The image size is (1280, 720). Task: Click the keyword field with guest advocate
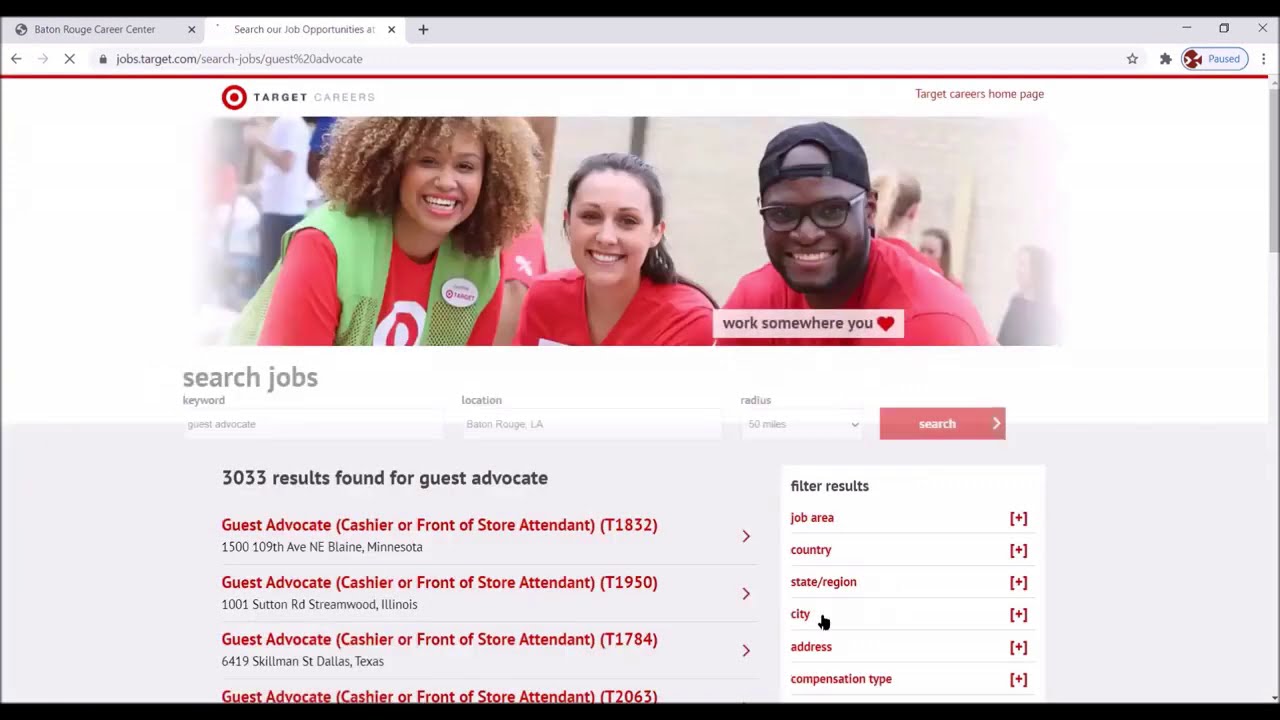312,424
